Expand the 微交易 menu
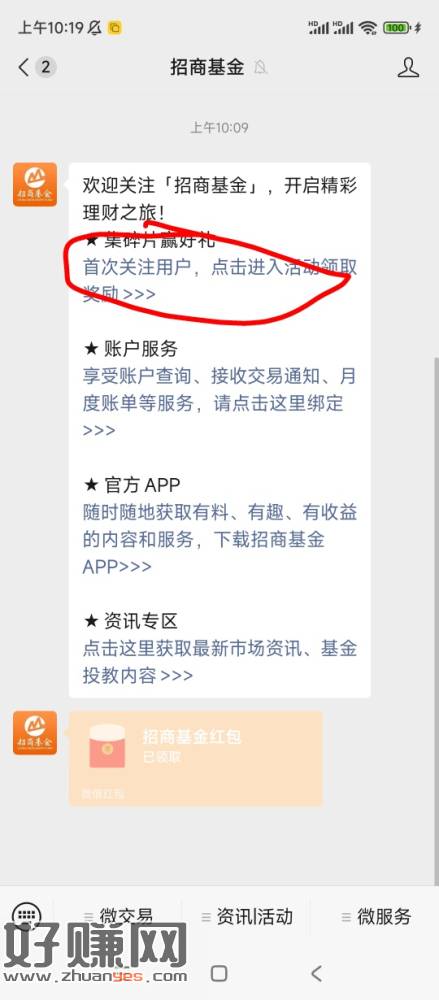 pyautogui.click(x=118, y=917)
